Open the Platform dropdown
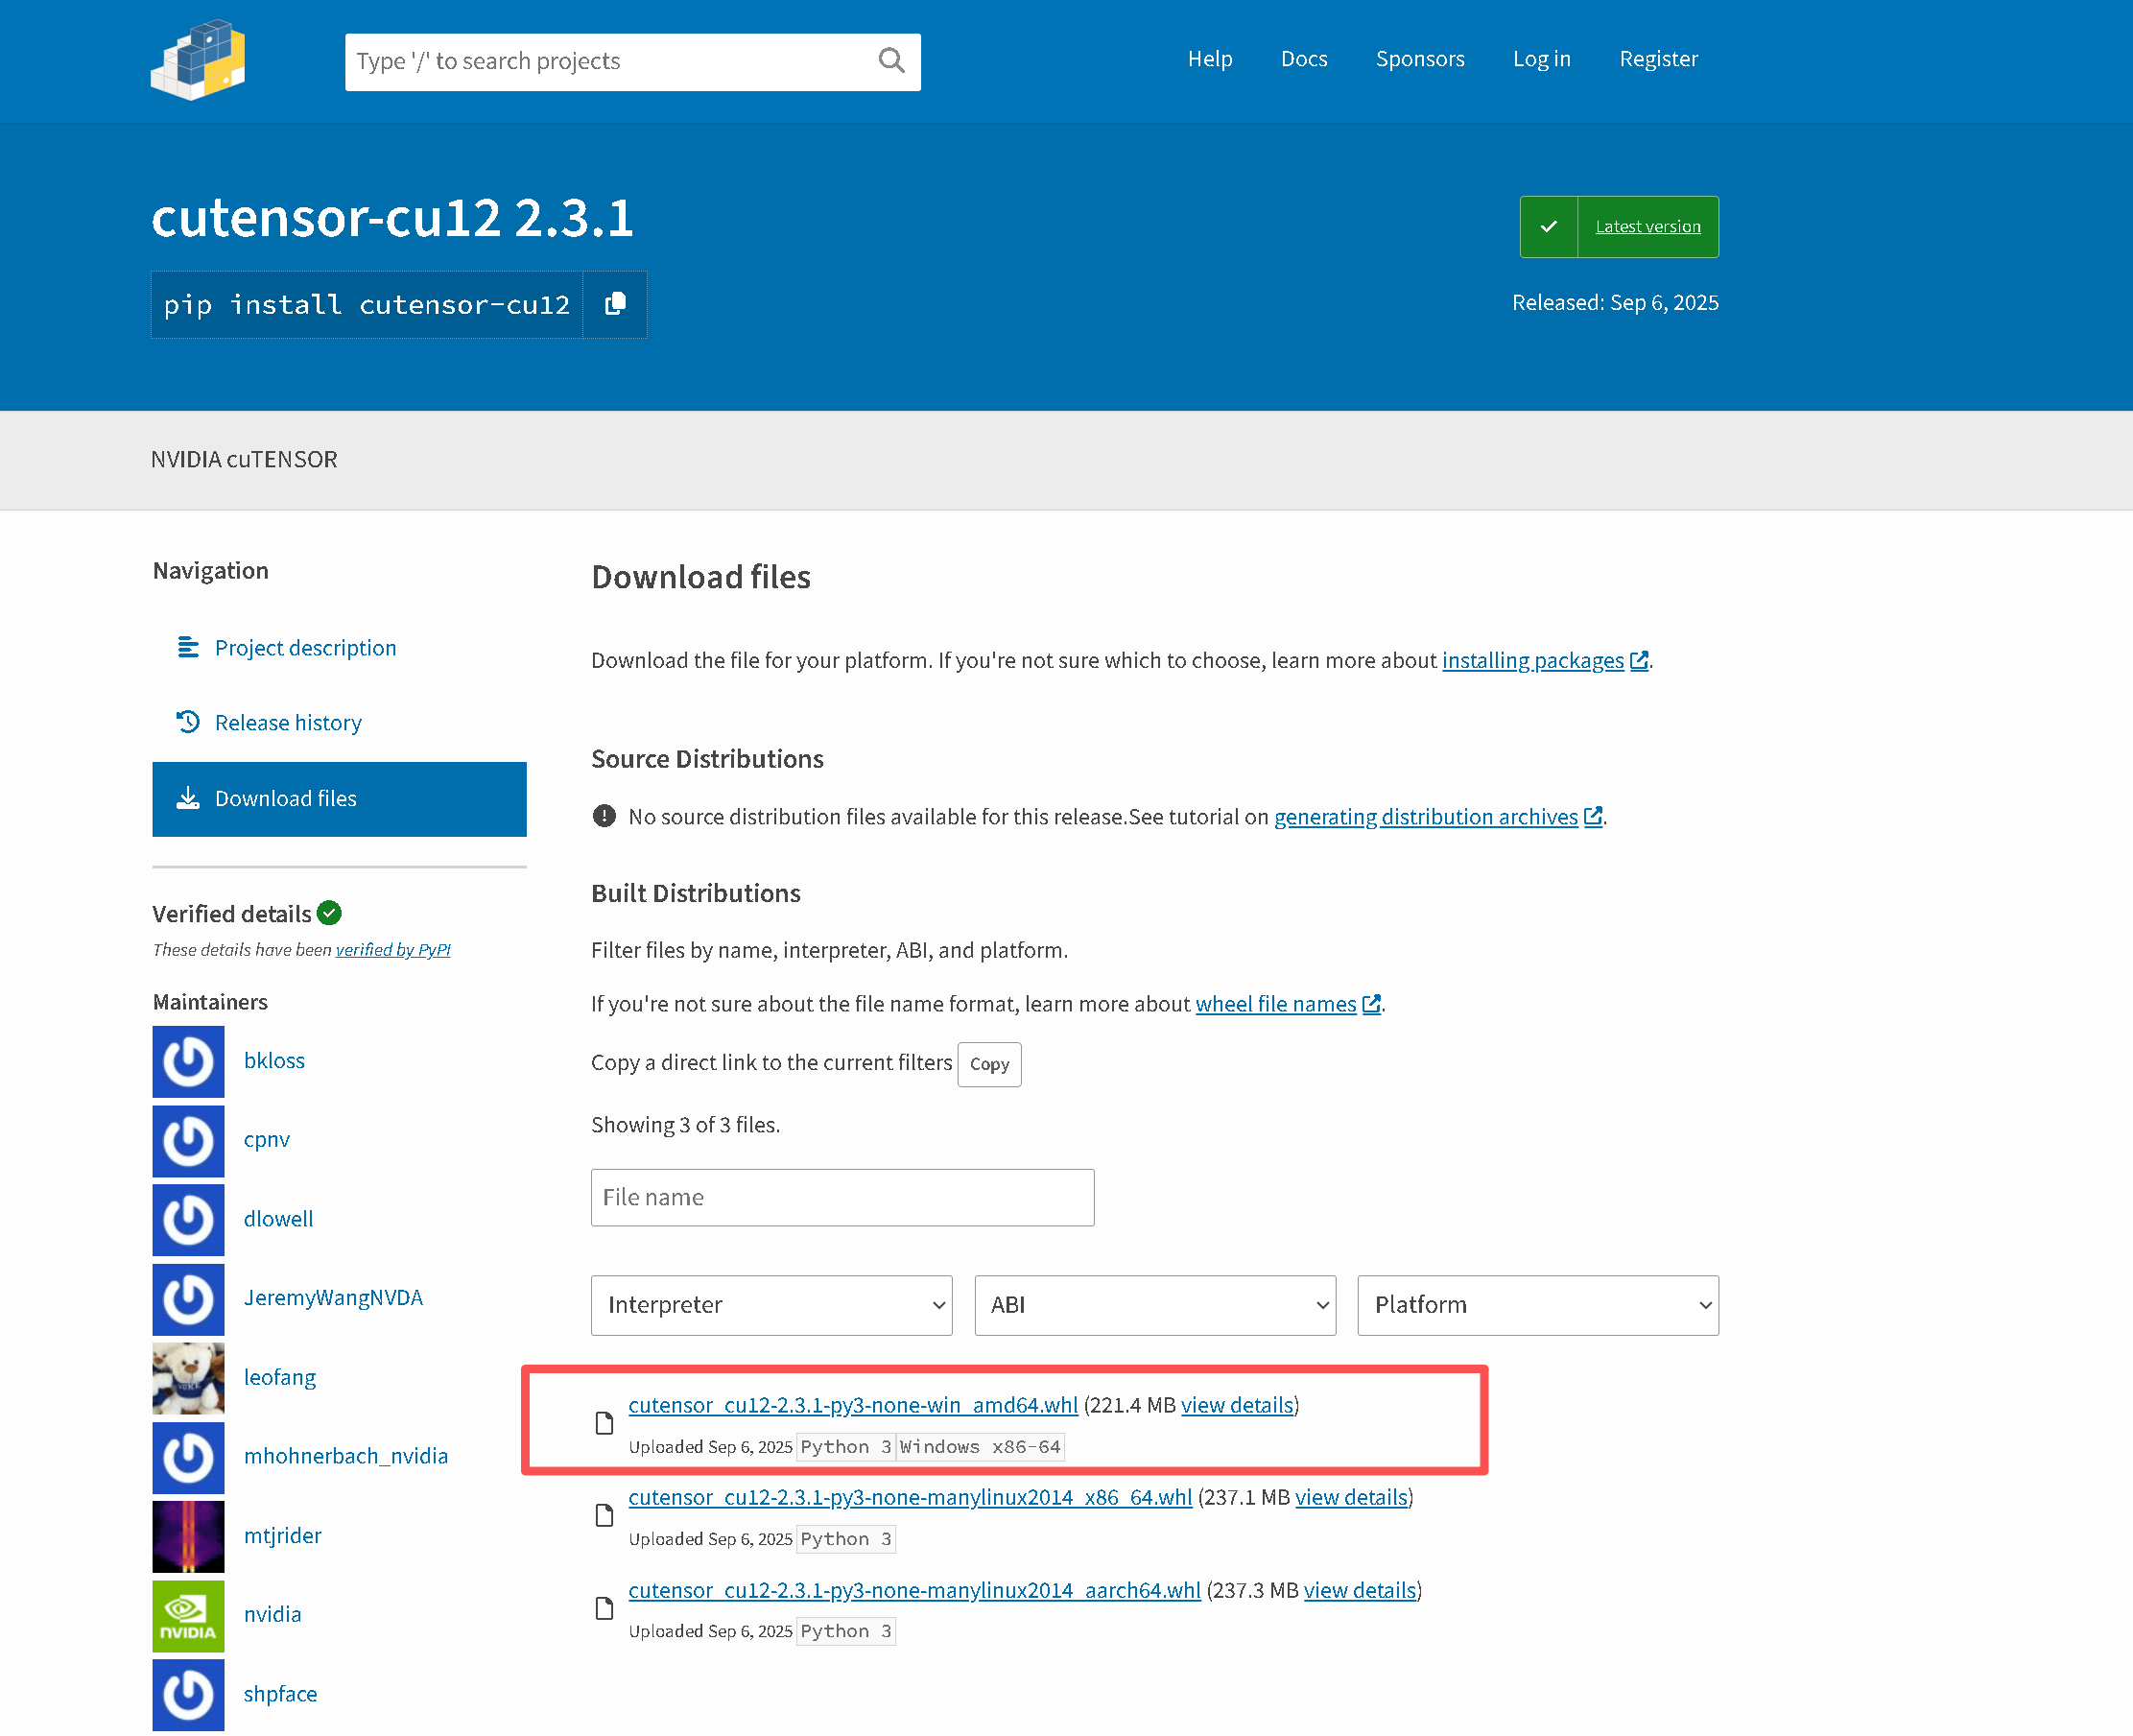Image resolution: width=2133 pixels, height=1736 pixels. tap(1537, 1305)
